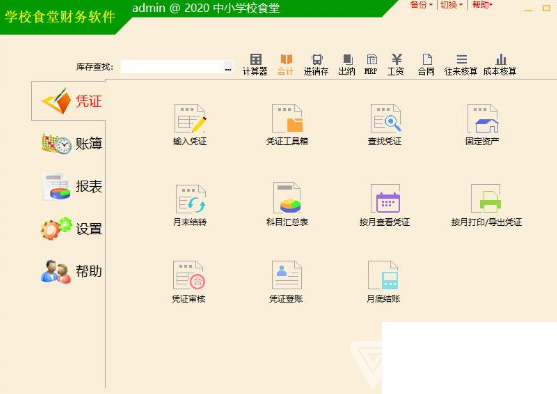This screenshot has height=394, width=557.
Task: Open the 计算器 calculator tool
Action: click(x=255, y=65)
